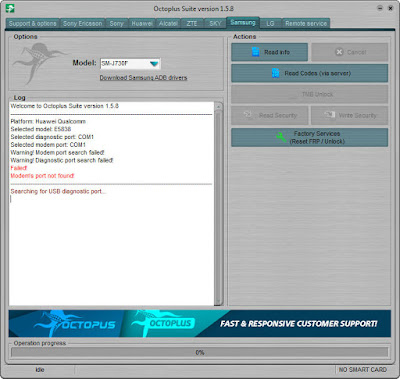Select the Samsung tab
Image resolution: width=400 pixels, height=379 pixels.
click(243, 23)
